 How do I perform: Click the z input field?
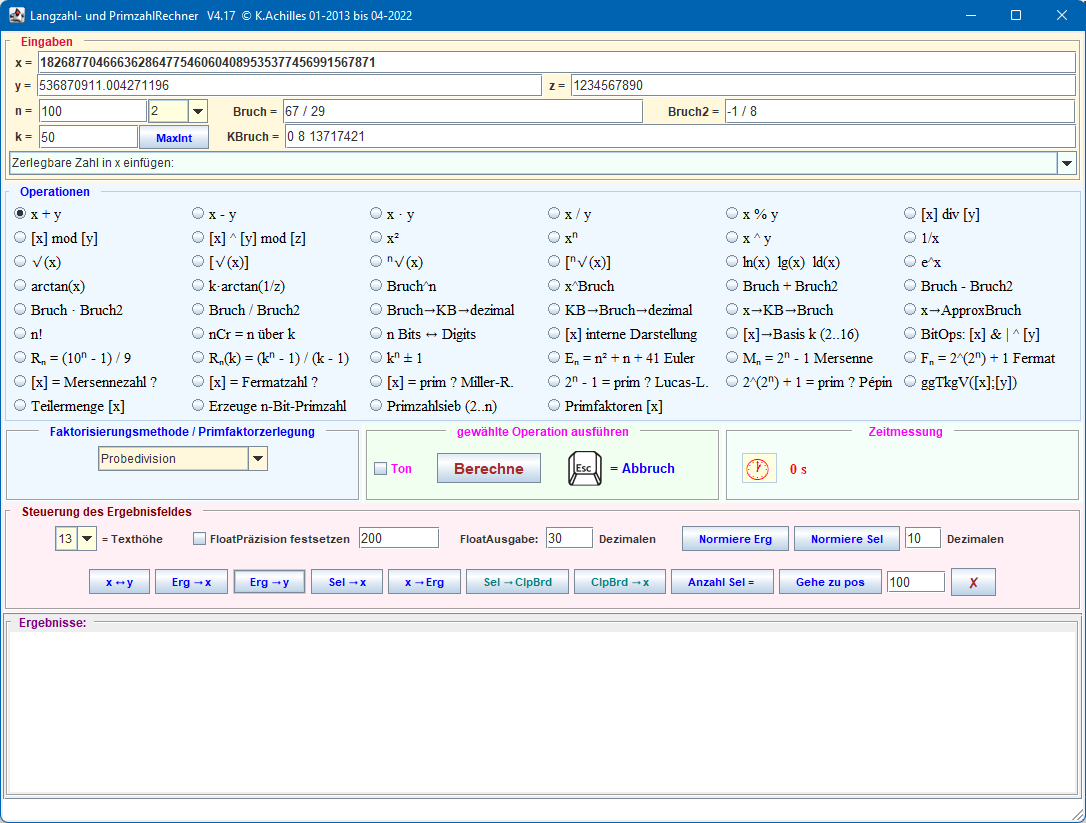(x=823, y=85)
